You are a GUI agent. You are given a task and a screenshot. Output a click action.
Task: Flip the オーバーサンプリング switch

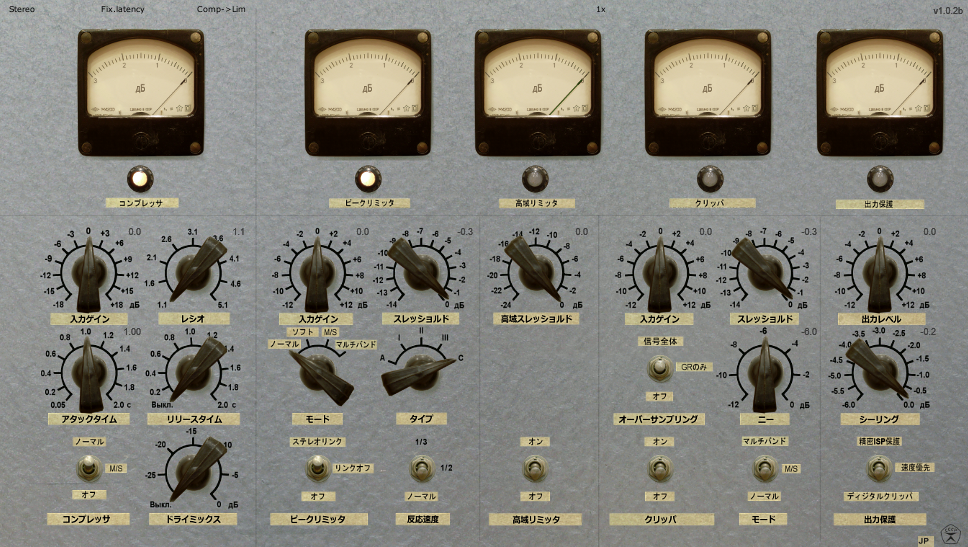click(x=659, y=368)
